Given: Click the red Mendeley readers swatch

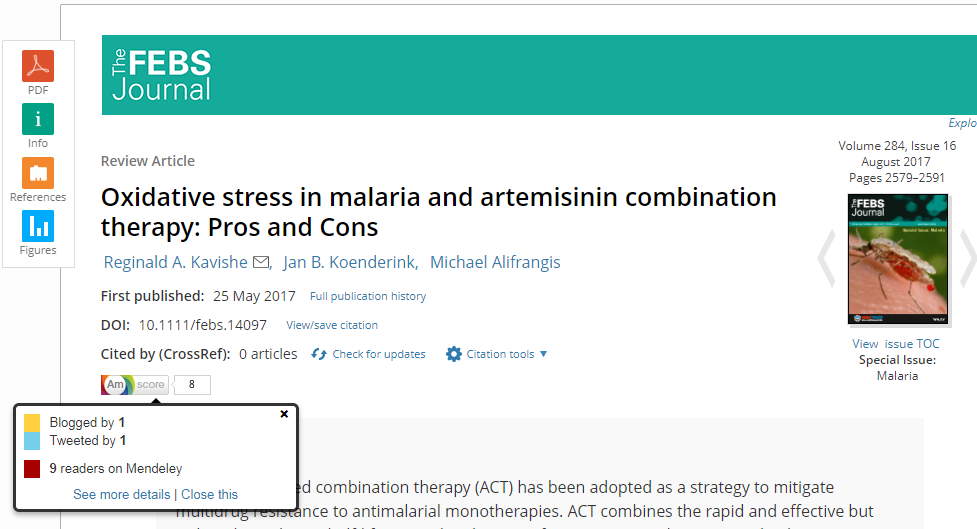Looking at the screenshot, I should click(32, 468).
